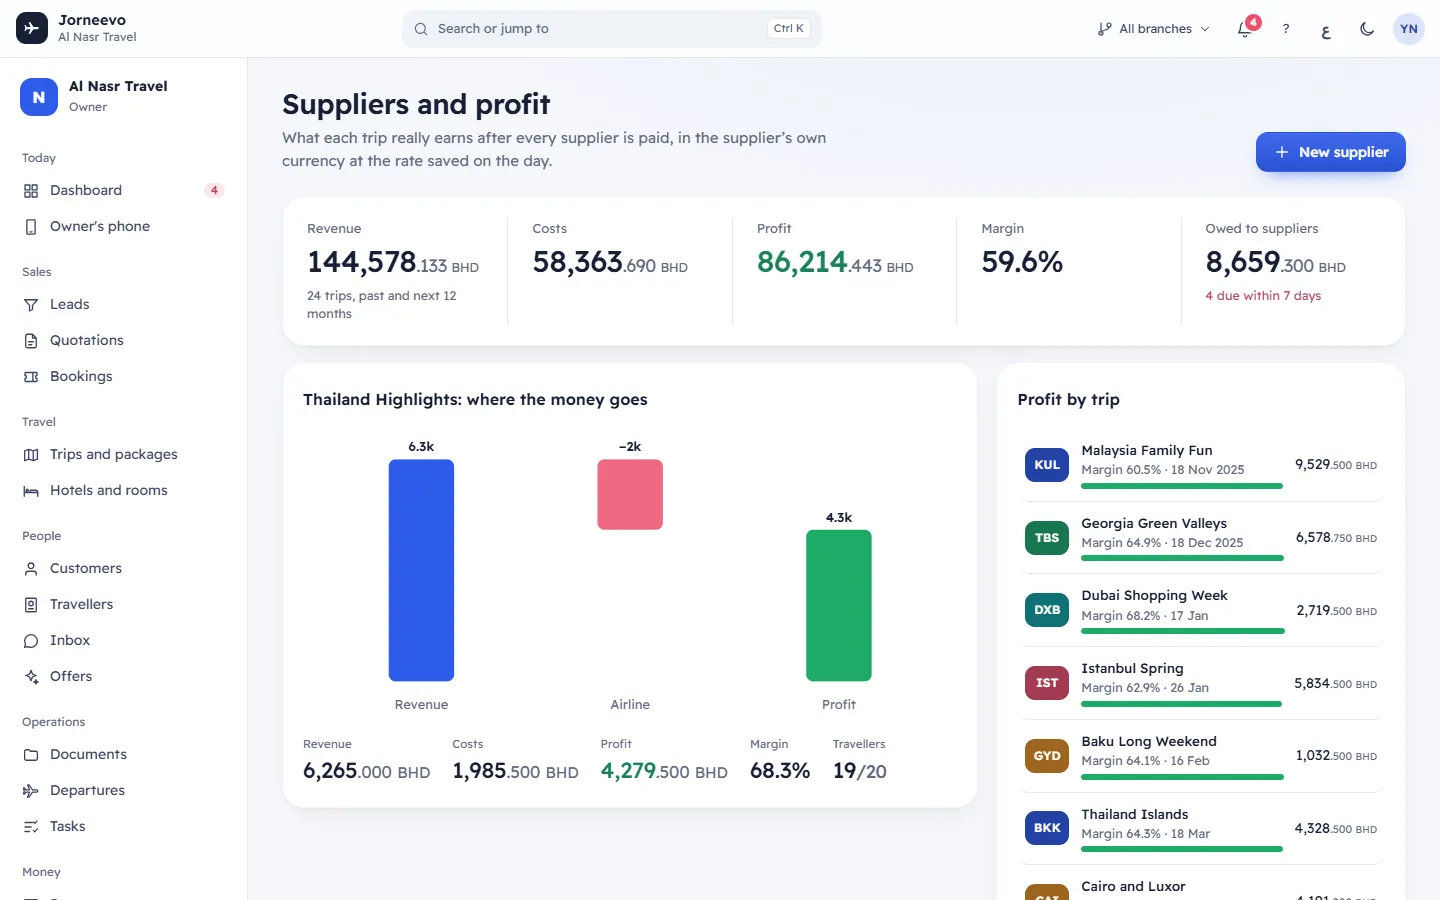
Task: Select the Thailand Islands trip row
Action: (x=1200, y=828)
